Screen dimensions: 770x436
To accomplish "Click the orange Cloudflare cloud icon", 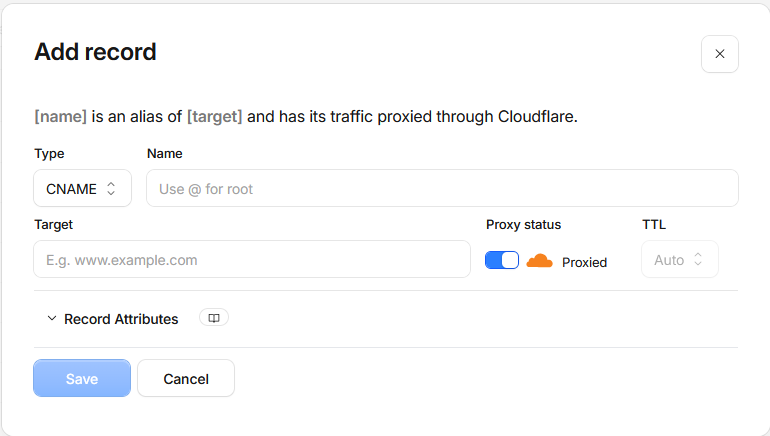I will click(539, 261).
